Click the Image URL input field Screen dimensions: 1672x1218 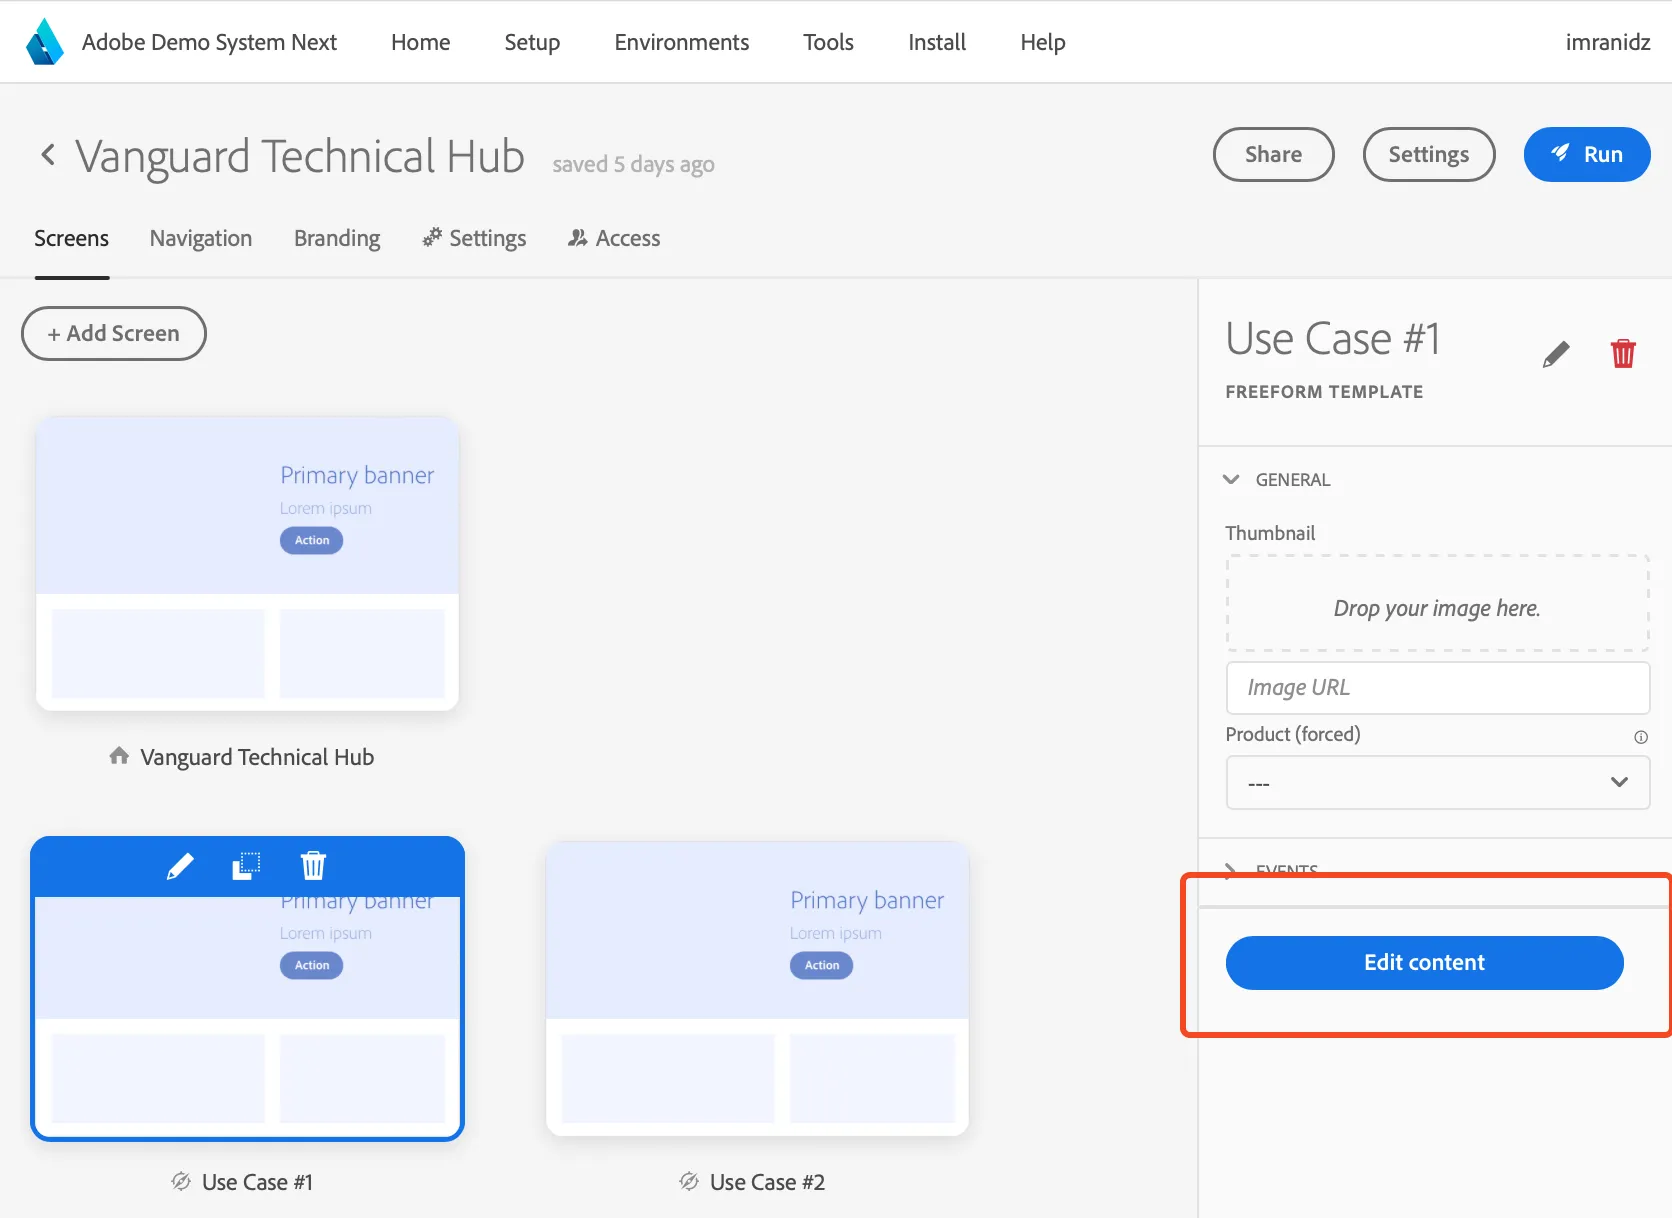click(1437, 688)
